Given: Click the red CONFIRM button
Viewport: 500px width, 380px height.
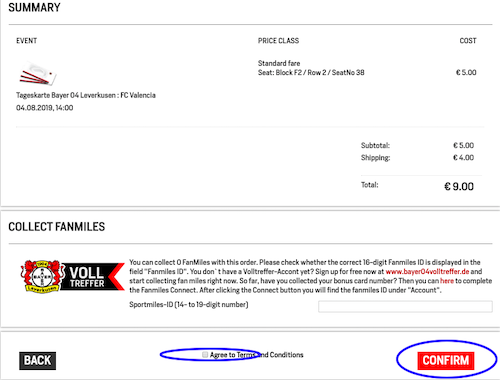Looking at the screenshot, I should pyautogui.click(x=445, y=361).
